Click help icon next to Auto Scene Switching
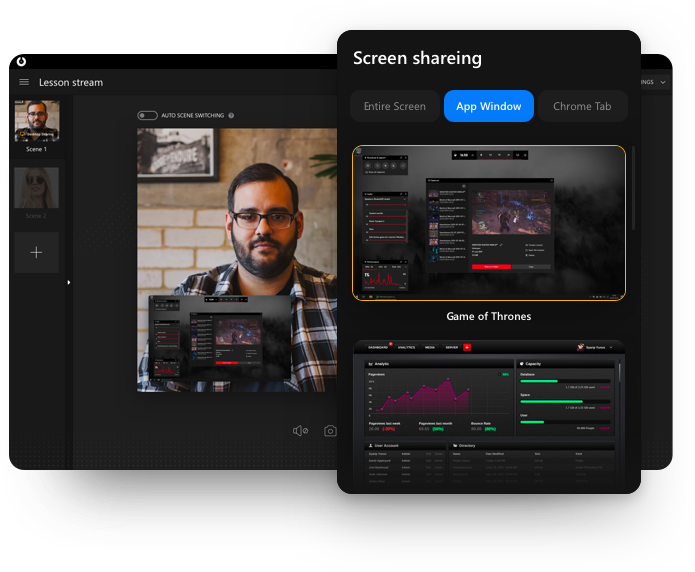The height and width of the screenshot is (572, 695). pos(231,116)
